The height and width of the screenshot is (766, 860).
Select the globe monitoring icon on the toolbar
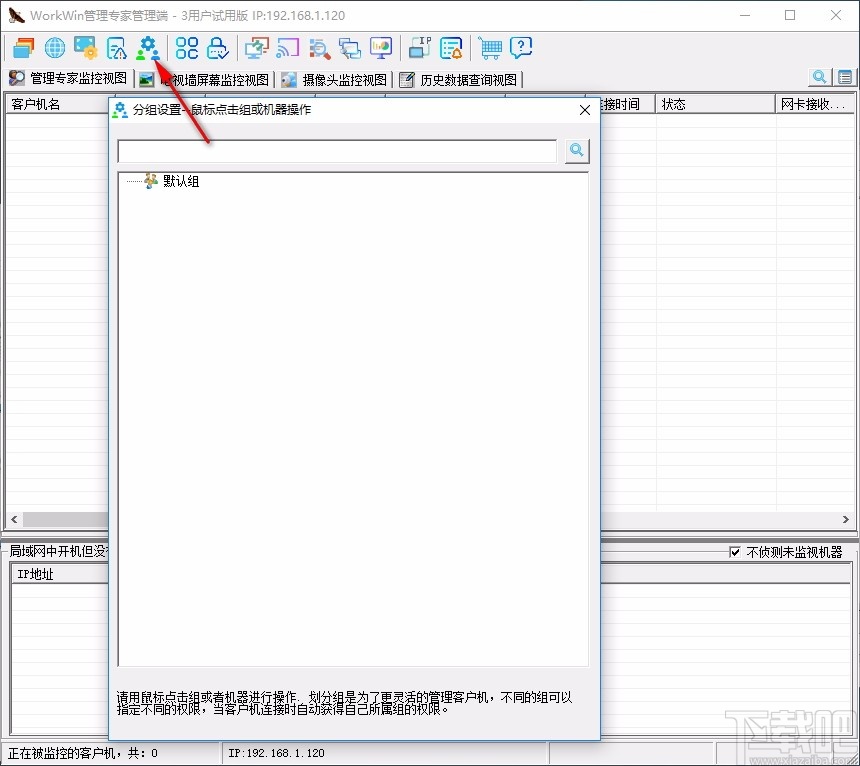[54, 47]
